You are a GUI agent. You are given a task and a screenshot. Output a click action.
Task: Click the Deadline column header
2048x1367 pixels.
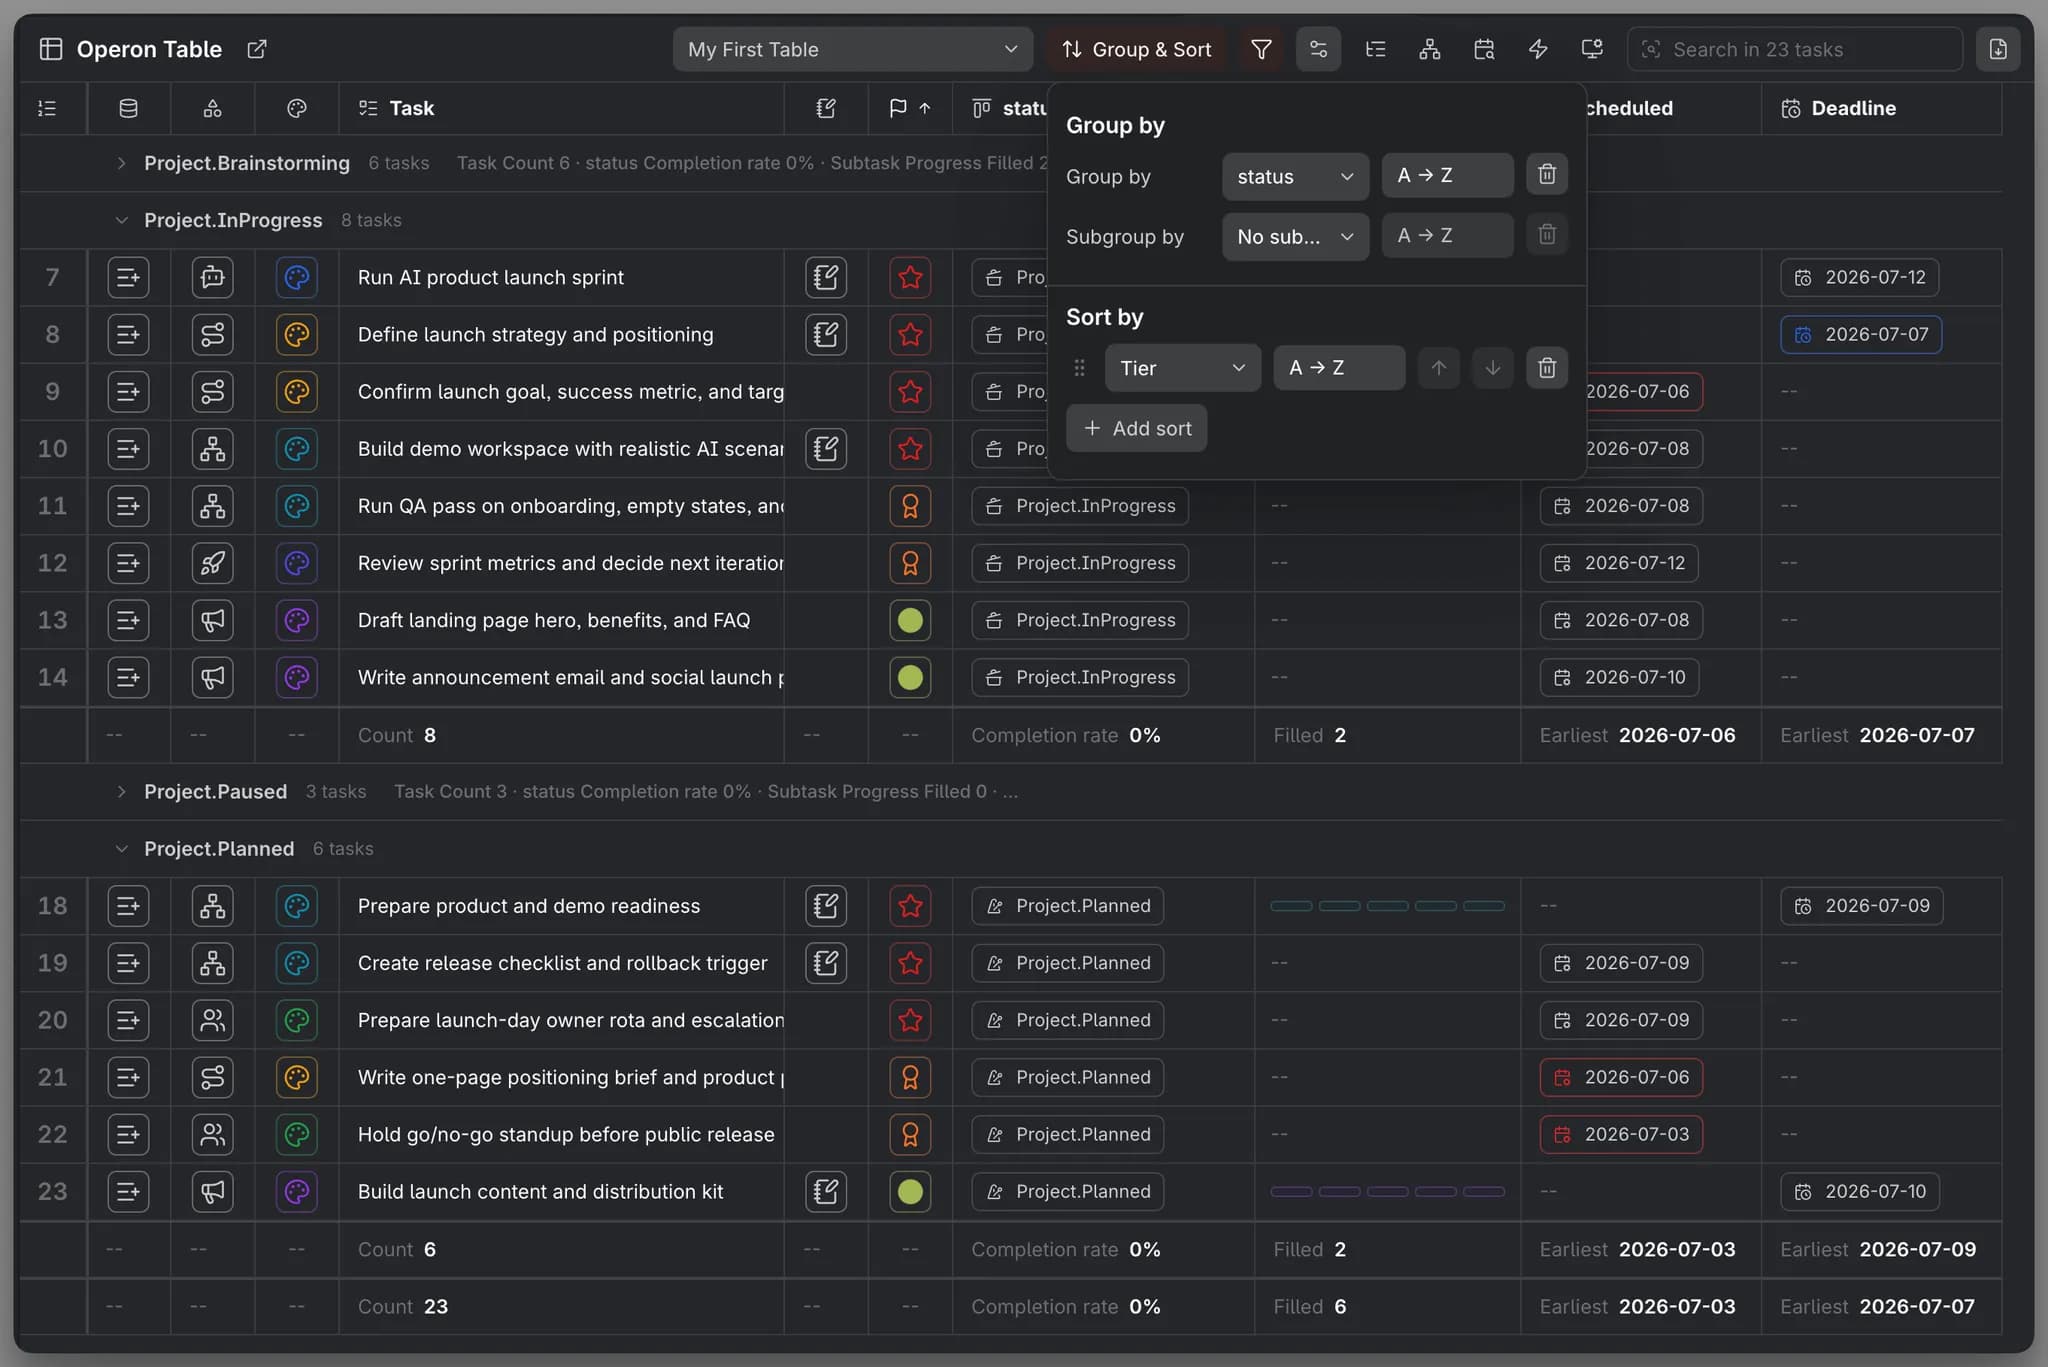click(1881, 108)
